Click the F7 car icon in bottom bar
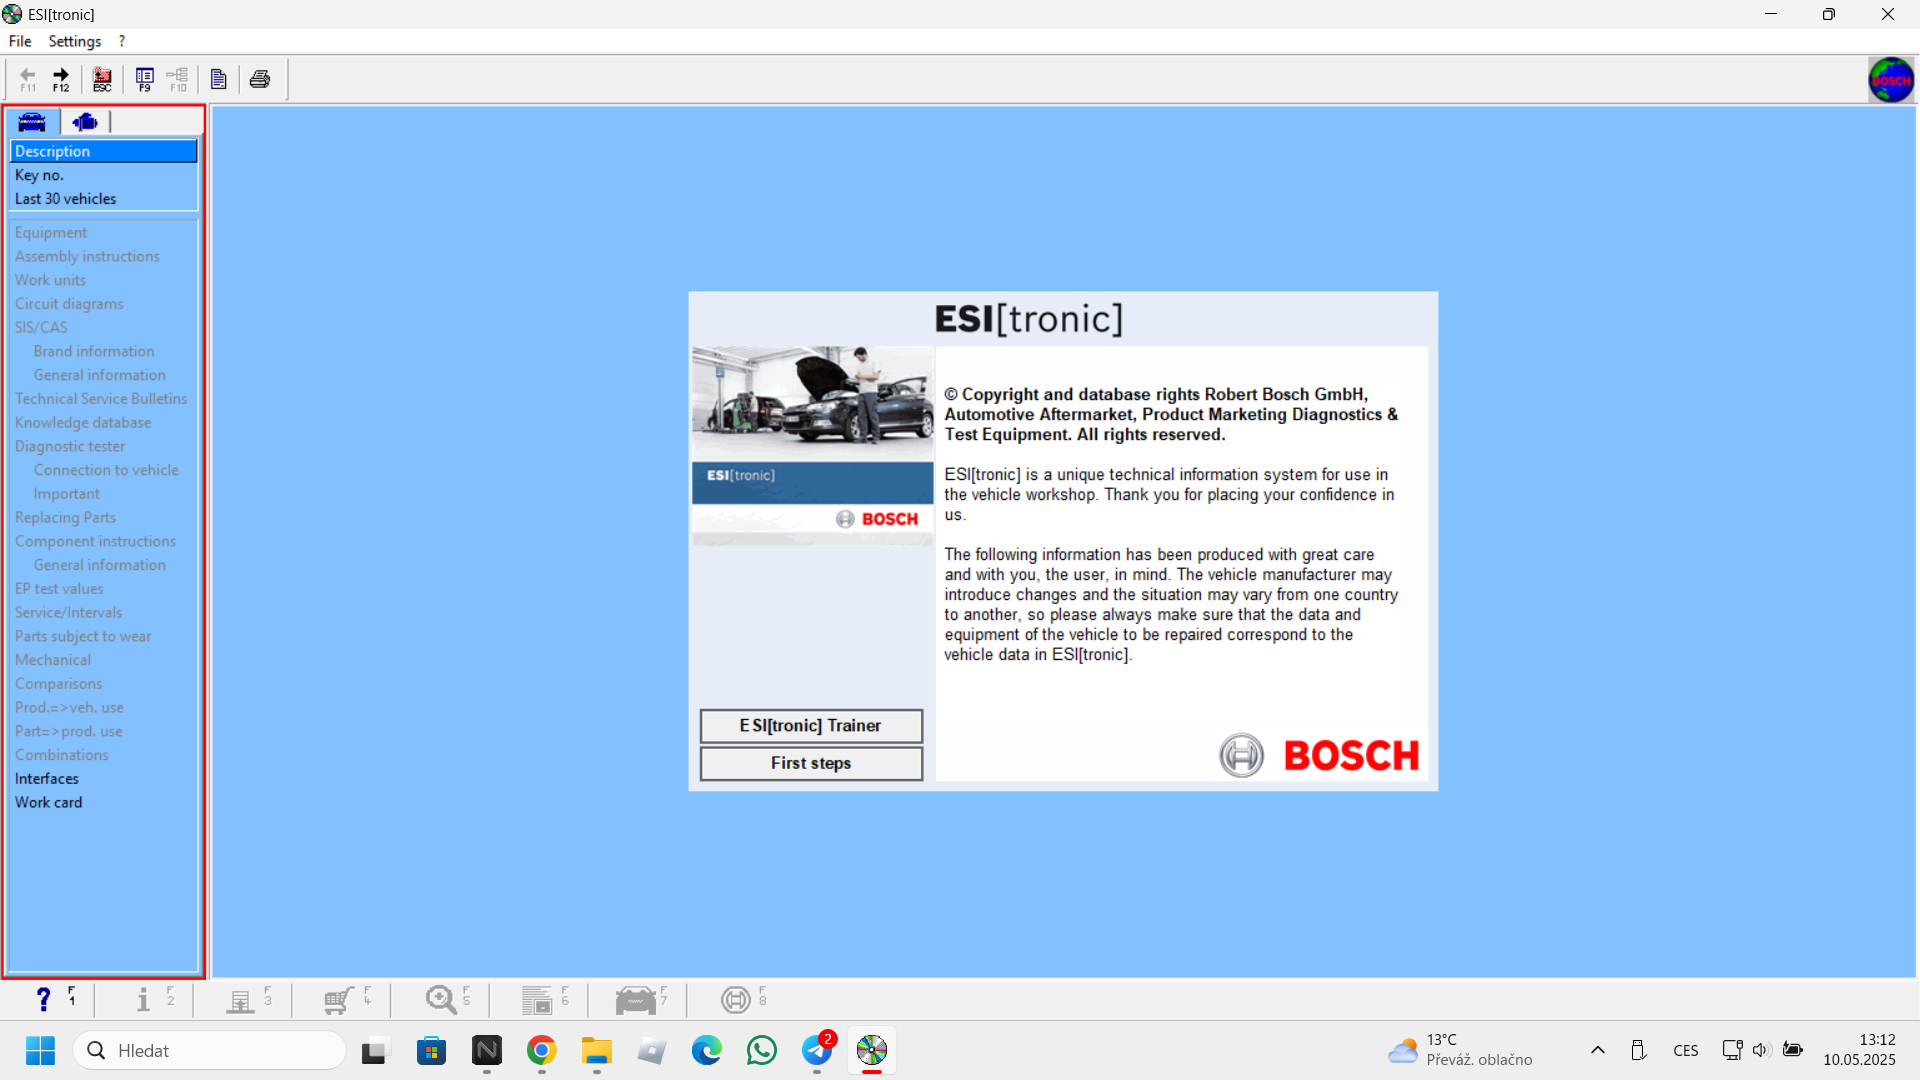Screen dimensions: 1920x1080 (x=636, y=999)
